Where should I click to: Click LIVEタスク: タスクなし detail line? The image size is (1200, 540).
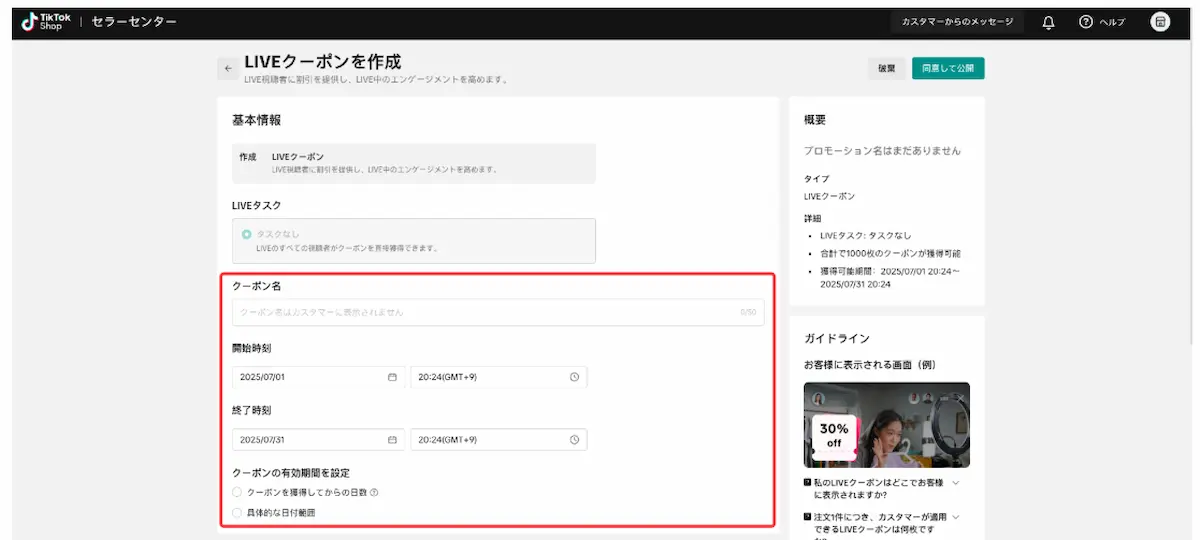click(865, 235)
